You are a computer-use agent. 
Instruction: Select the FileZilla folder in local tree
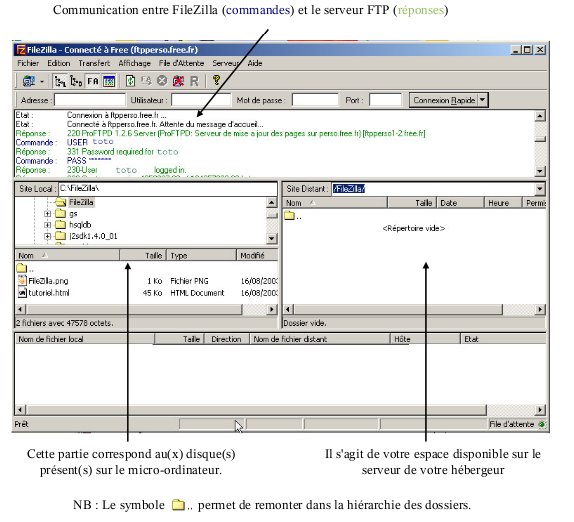pyautogui.click(x=81, y=202)
